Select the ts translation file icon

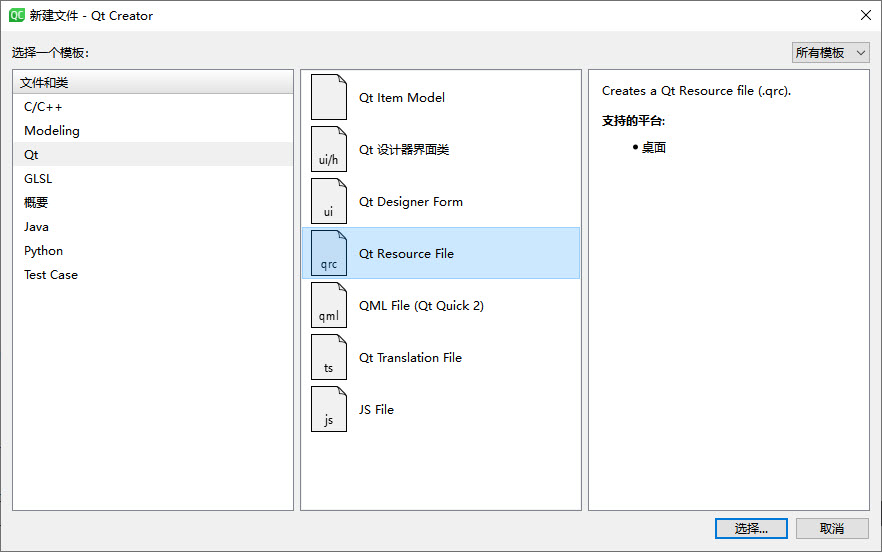tap(329, 357)
